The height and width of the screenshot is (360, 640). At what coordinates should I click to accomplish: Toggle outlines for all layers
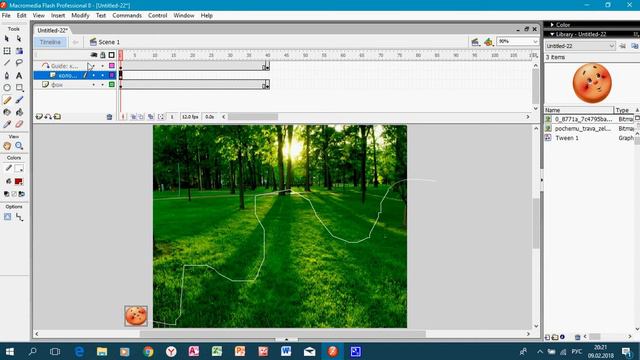tap(111, 55)
